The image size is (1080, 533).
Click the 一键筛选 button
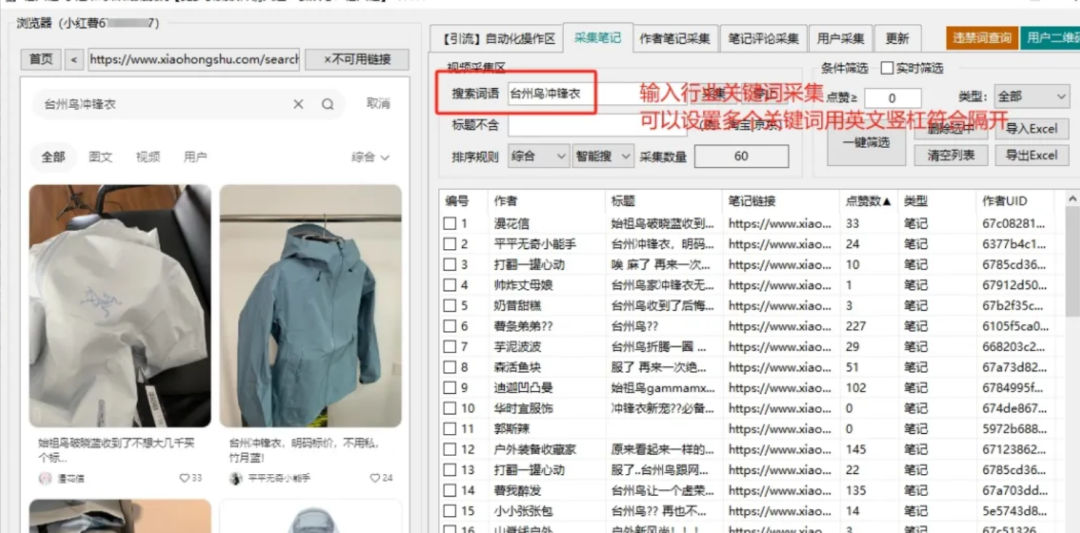pyautogui.click(x=866, y=143)
